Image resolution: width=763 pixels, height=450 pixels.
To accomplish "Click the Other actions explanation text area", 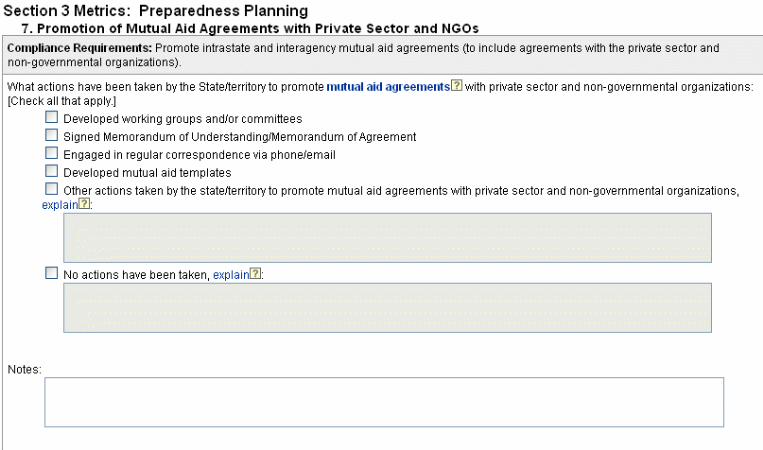I will coord(387,237).
